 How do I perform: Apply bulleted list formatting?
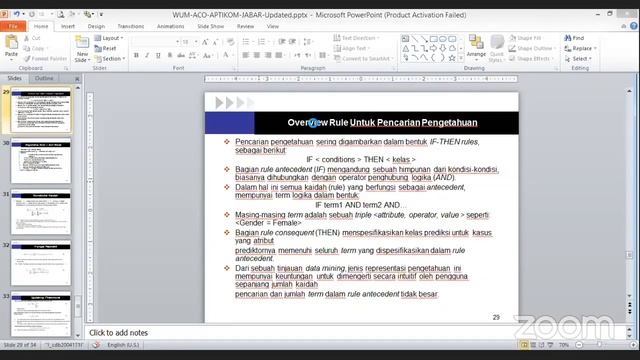[x=247, y=42]
